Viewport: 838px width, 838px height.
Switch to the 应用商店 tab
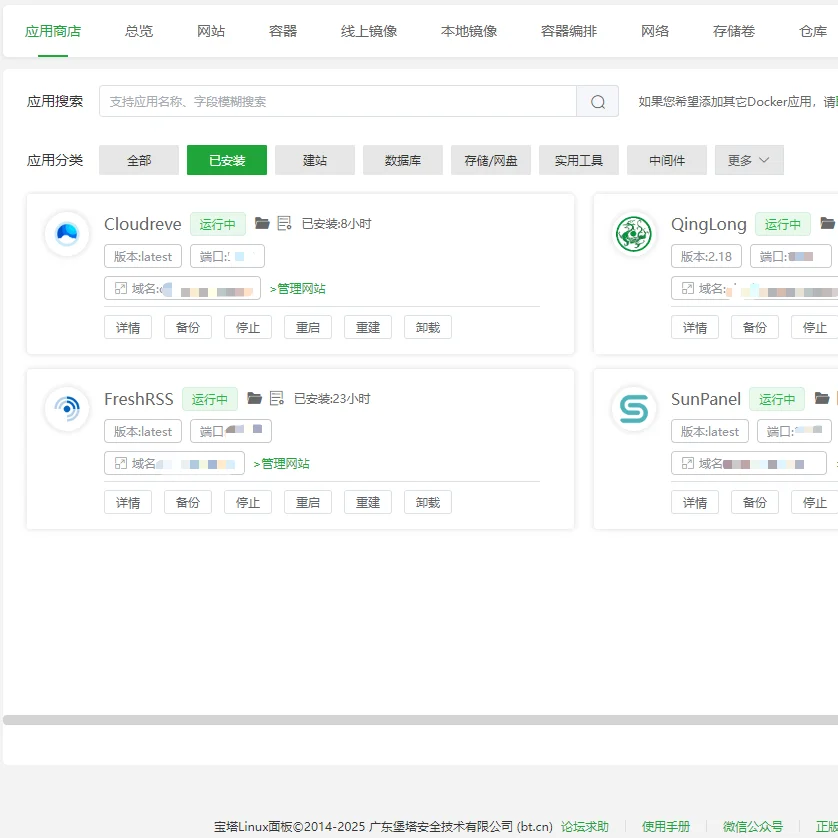pyautogui.click(x=53, y=31)
